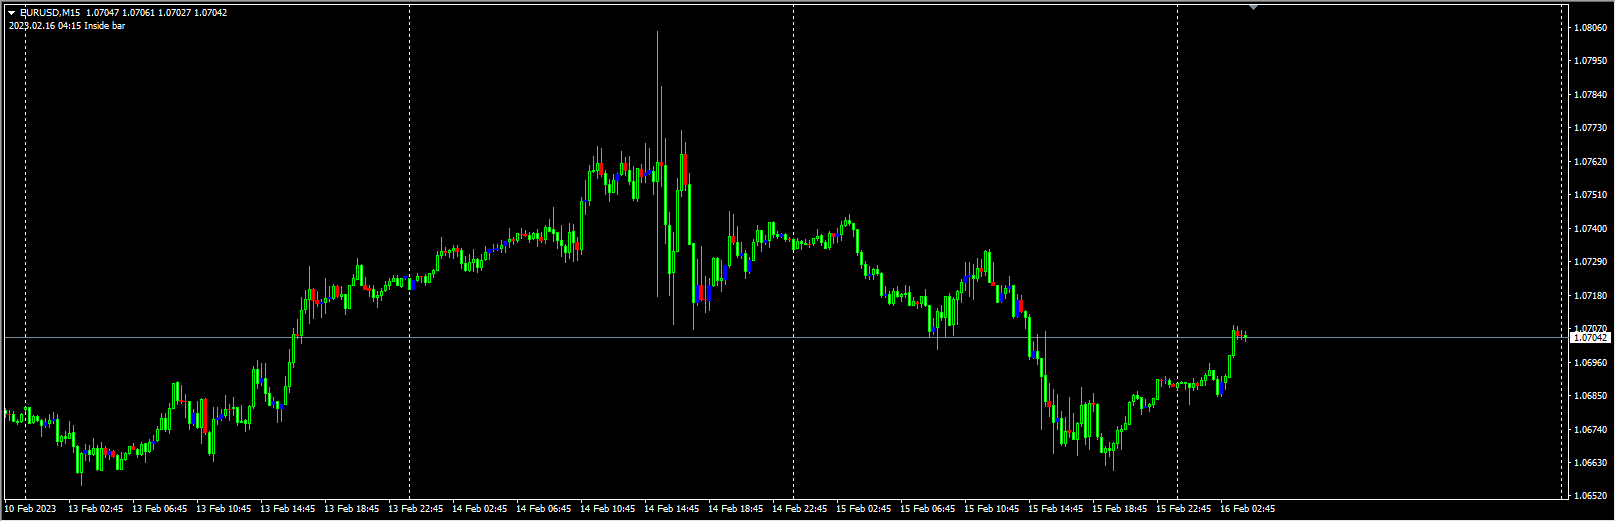
Task: Click the '14 Feb 18:45' time label
Action: click(736, 509)
